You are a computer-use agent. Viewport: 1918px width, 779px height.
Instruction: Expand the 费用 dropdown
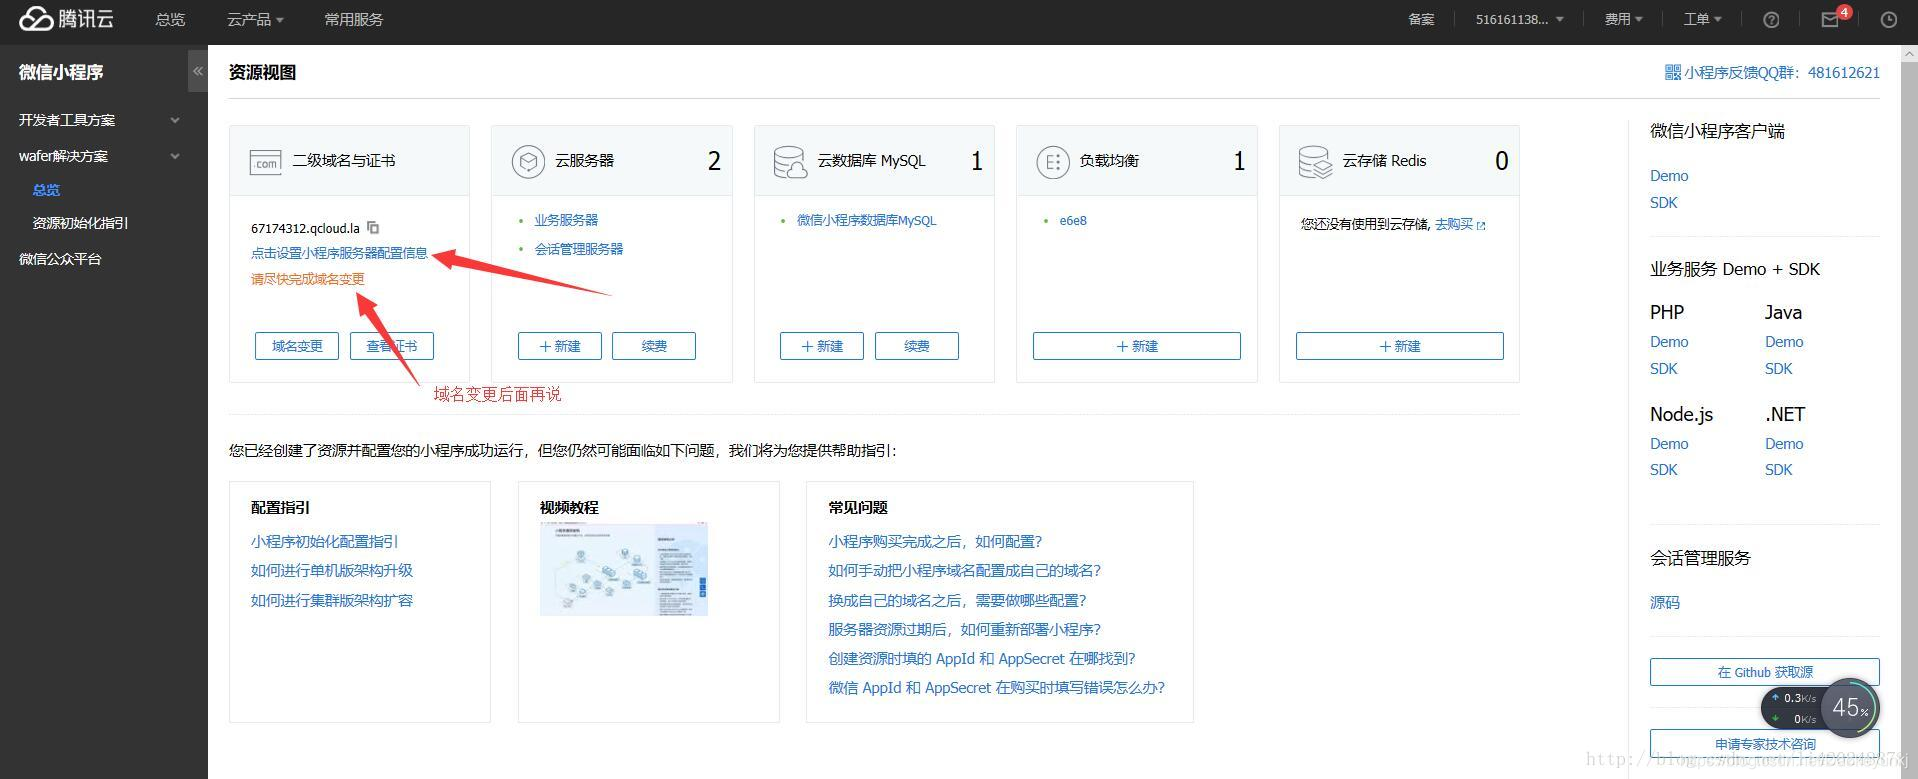[x=1623, y=20]
